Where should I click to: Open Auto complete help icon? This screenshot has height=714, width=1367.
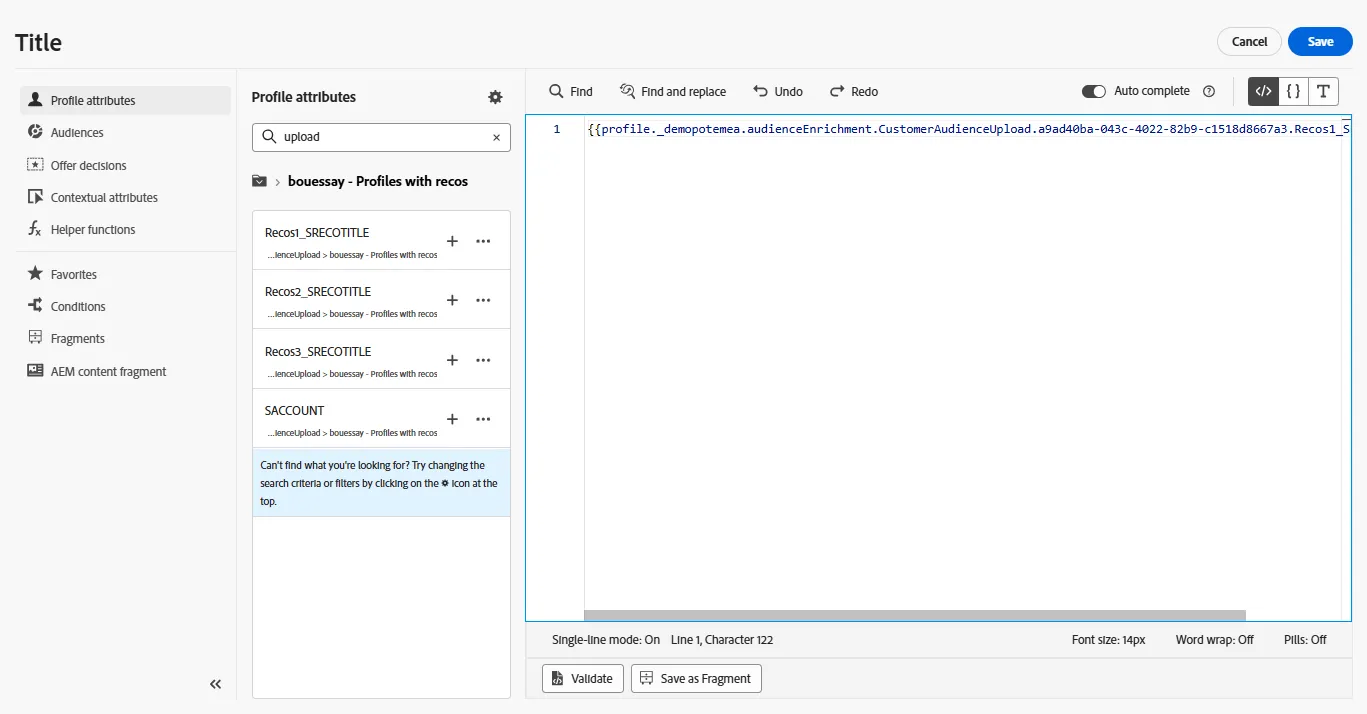[x=1209, y=91]
